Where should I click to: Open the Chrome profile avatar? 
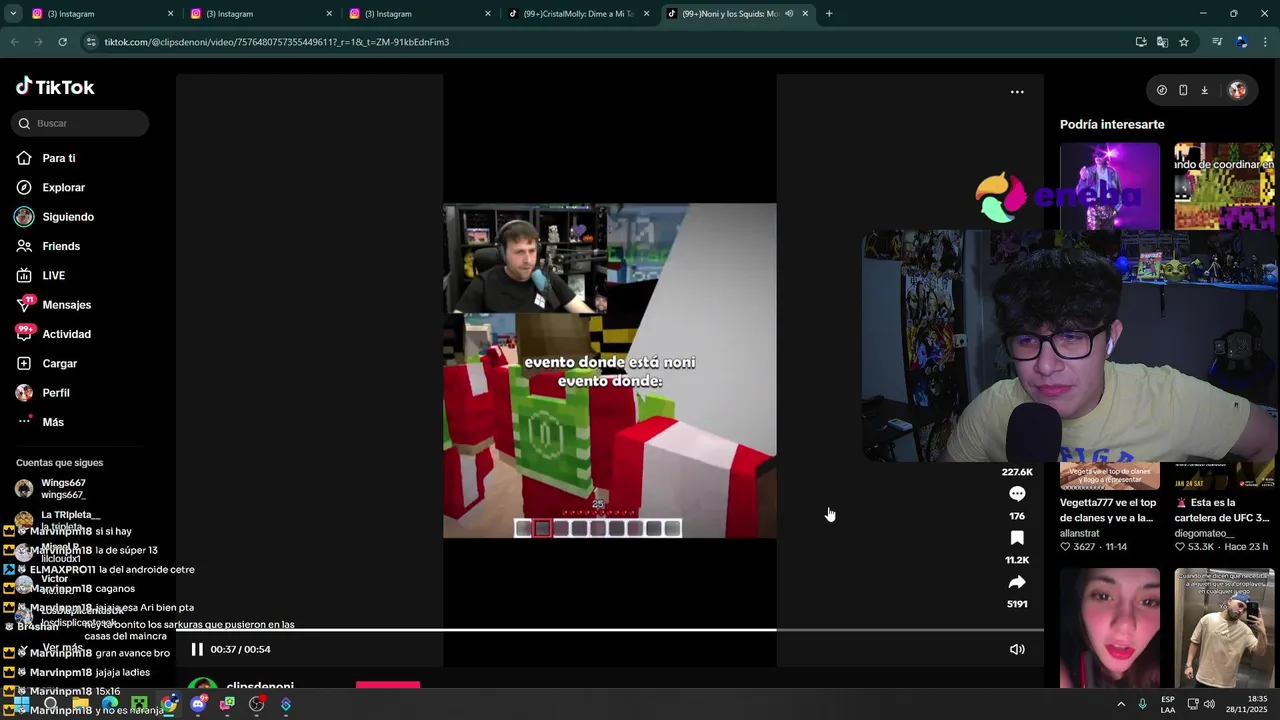pyautogui.click(x=1241, y=42)
